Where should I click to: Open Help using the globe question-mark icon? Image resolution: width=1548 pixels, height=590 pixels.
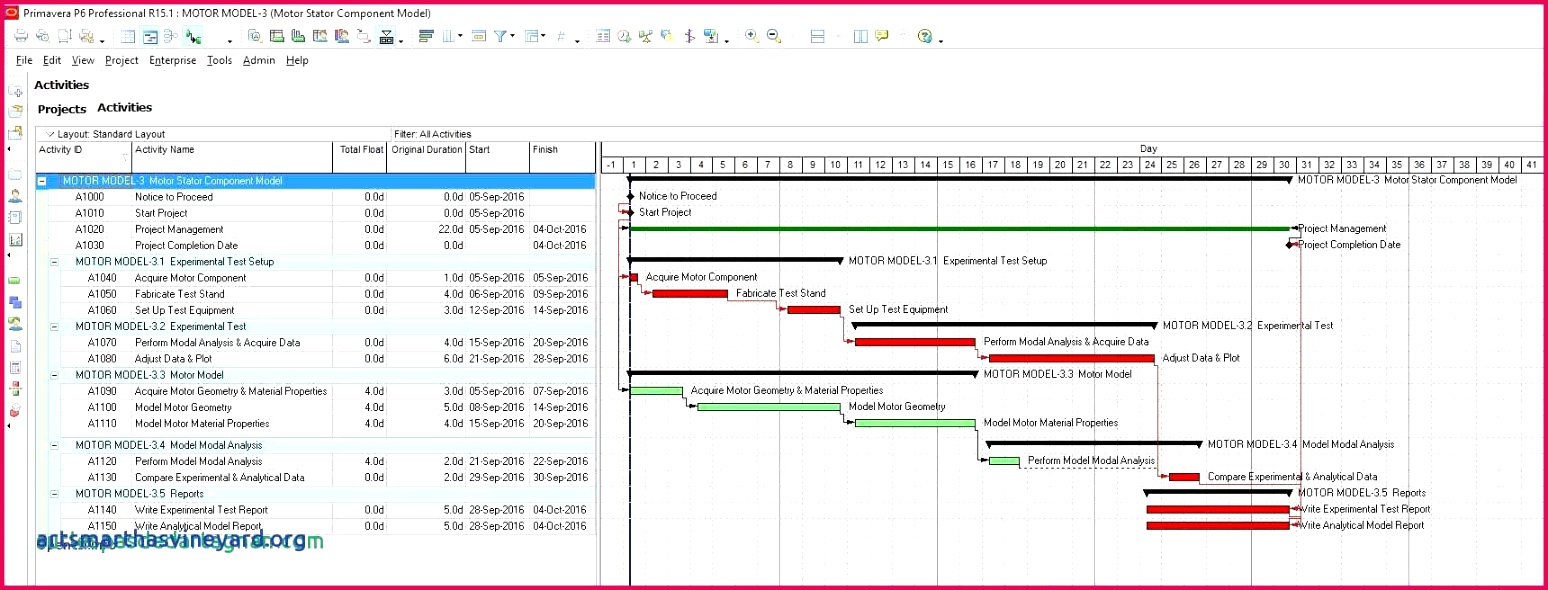point(925,37)
